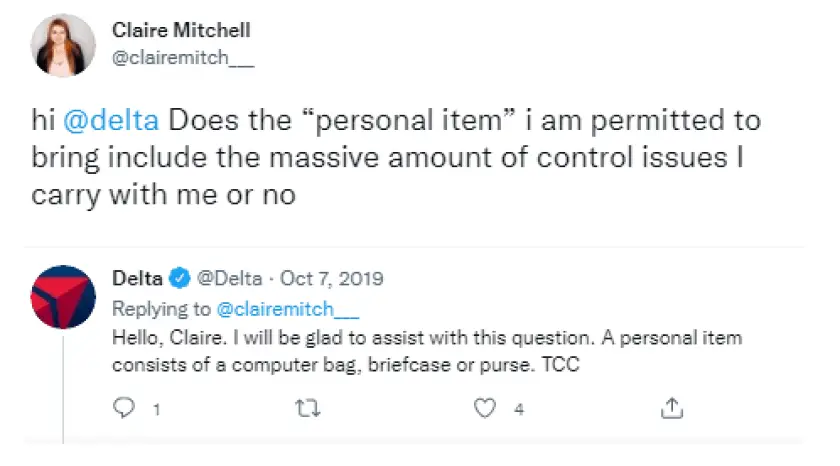
Task: Open the Delta logo avatar
Action: [63, 297]
